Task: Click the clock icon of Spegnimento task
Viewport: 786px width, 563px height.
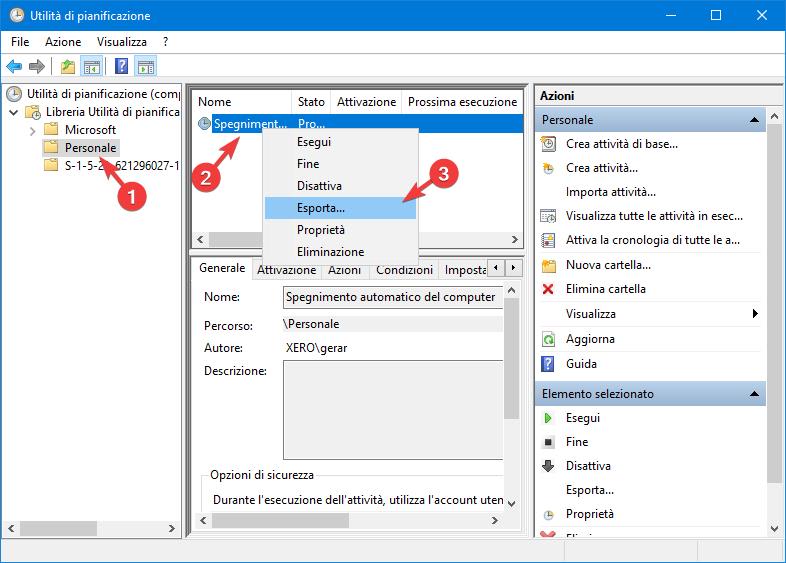Action: coord(204,123)
